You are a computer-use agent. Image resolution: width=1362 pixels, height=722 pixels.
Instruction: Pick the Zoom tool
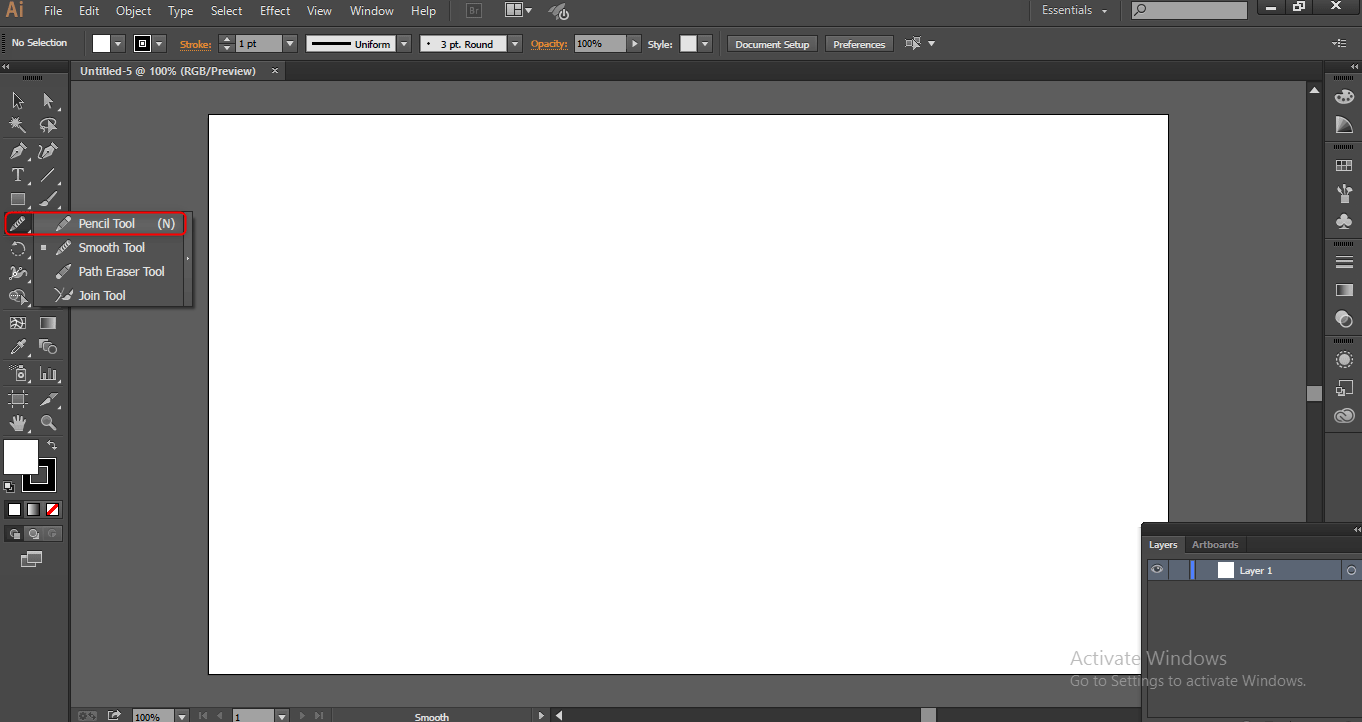(48, 422)
